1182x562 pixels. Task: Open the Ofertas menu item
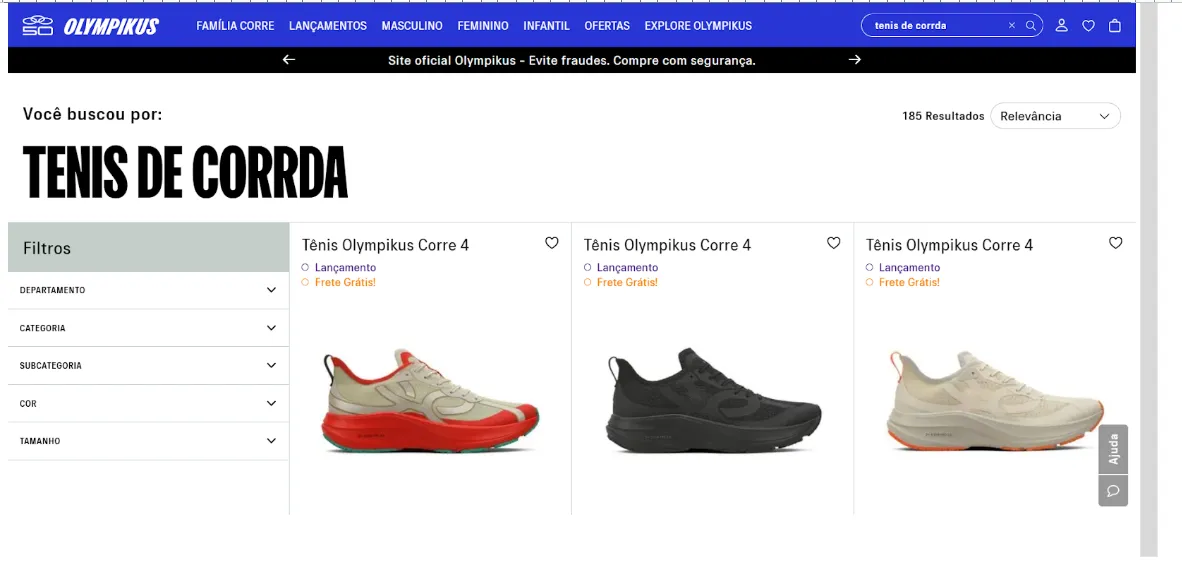(x=607, y=26)
